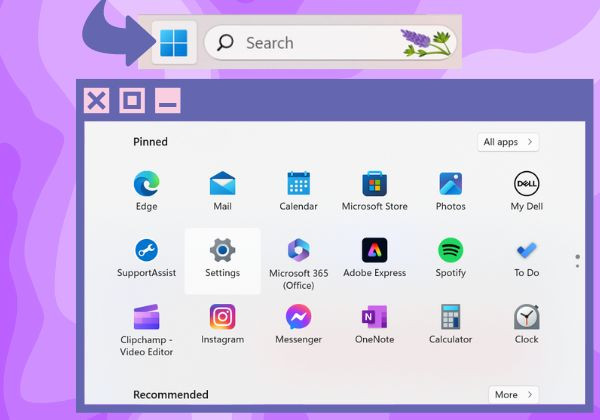Launch the Photos app

pos(450,190)
